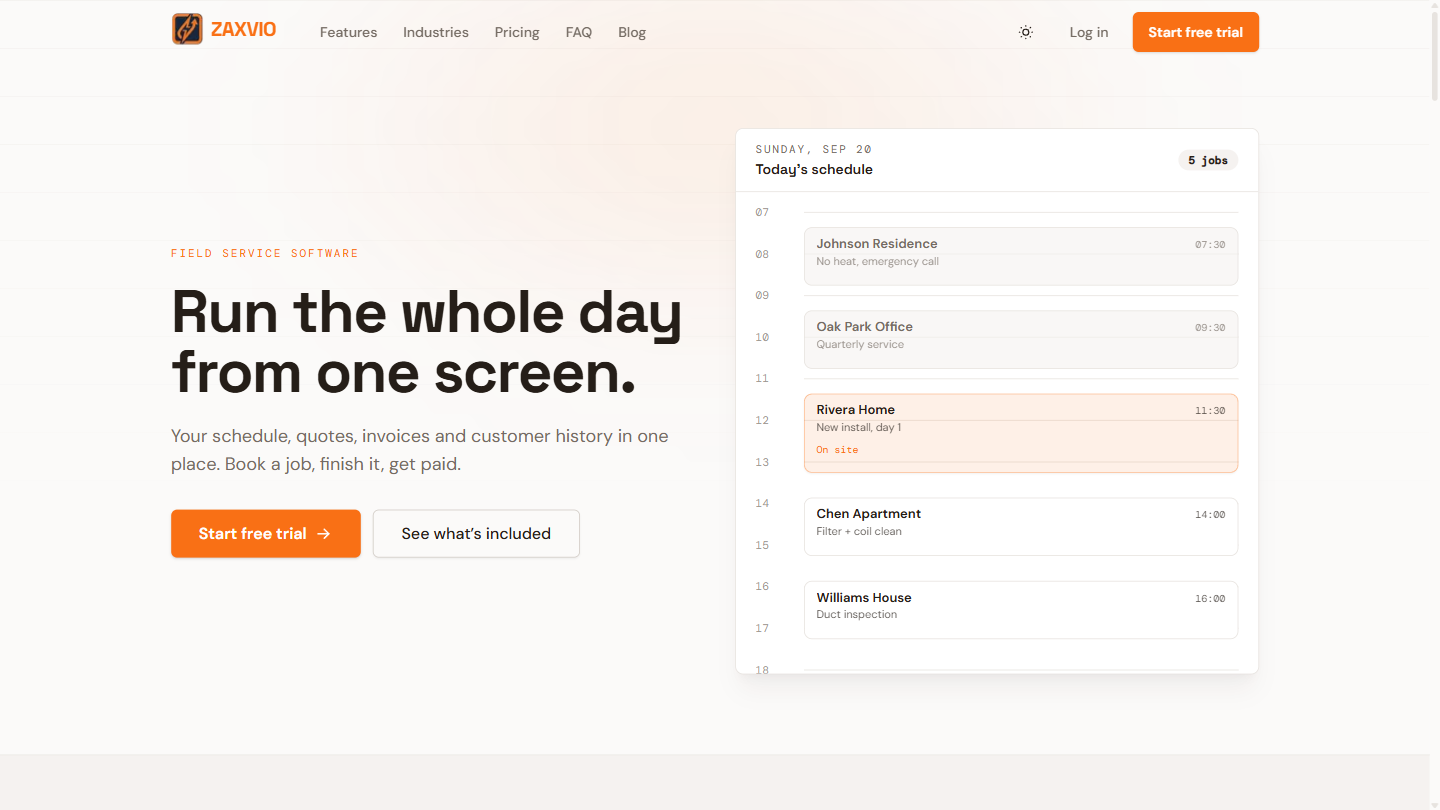This screenshot has height=810, width=1440.
Task: Click the ZAXVIO brand name text
Action: point(244,30)
